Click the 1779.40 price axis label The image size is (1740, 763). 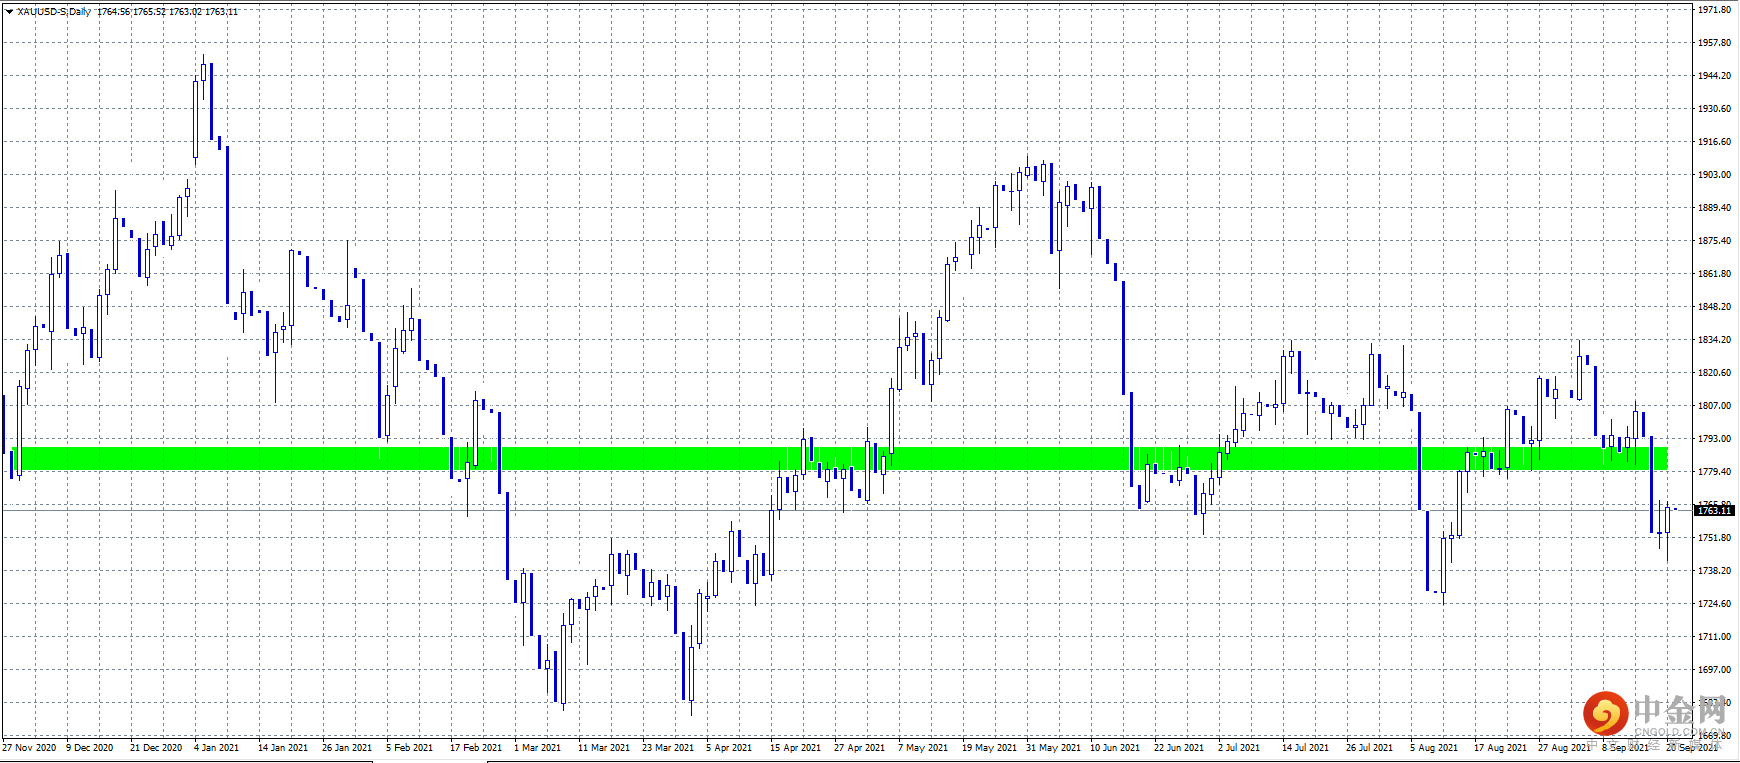tap(1714, 472)
